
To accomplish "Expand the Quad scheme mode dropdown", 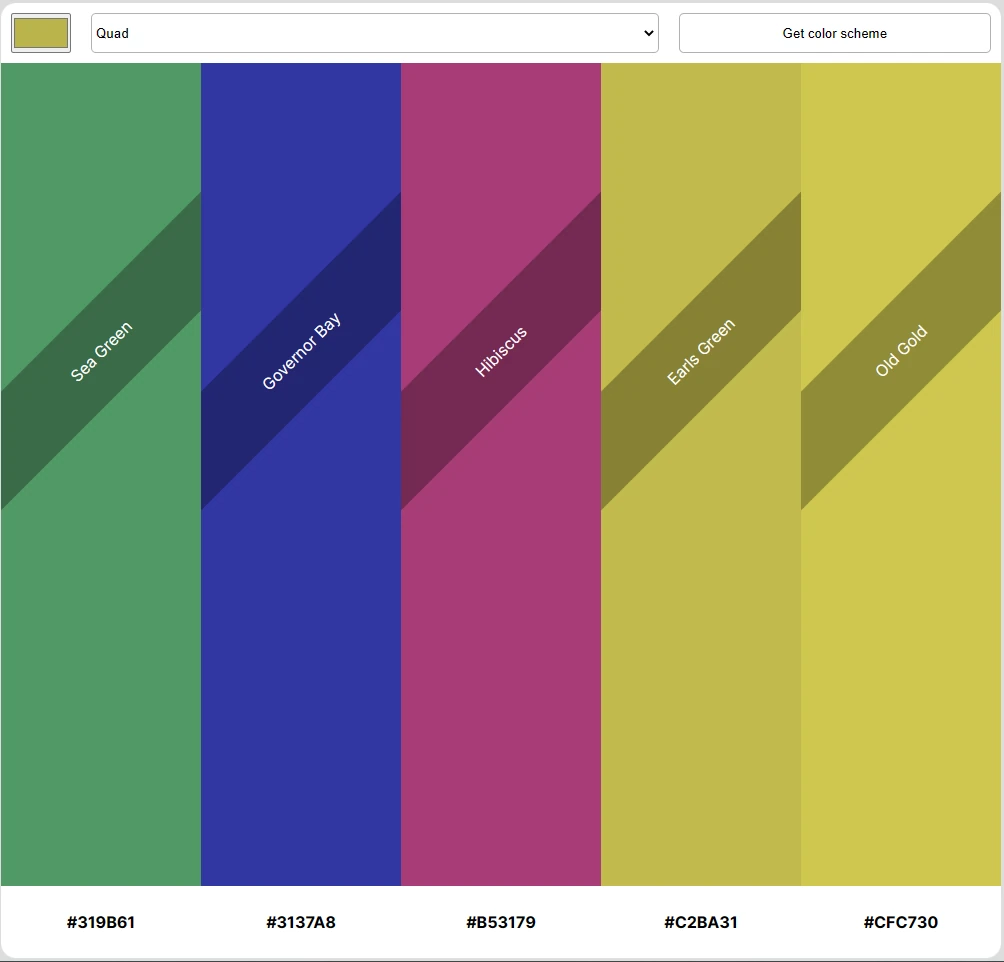I will tap(374, 33).
